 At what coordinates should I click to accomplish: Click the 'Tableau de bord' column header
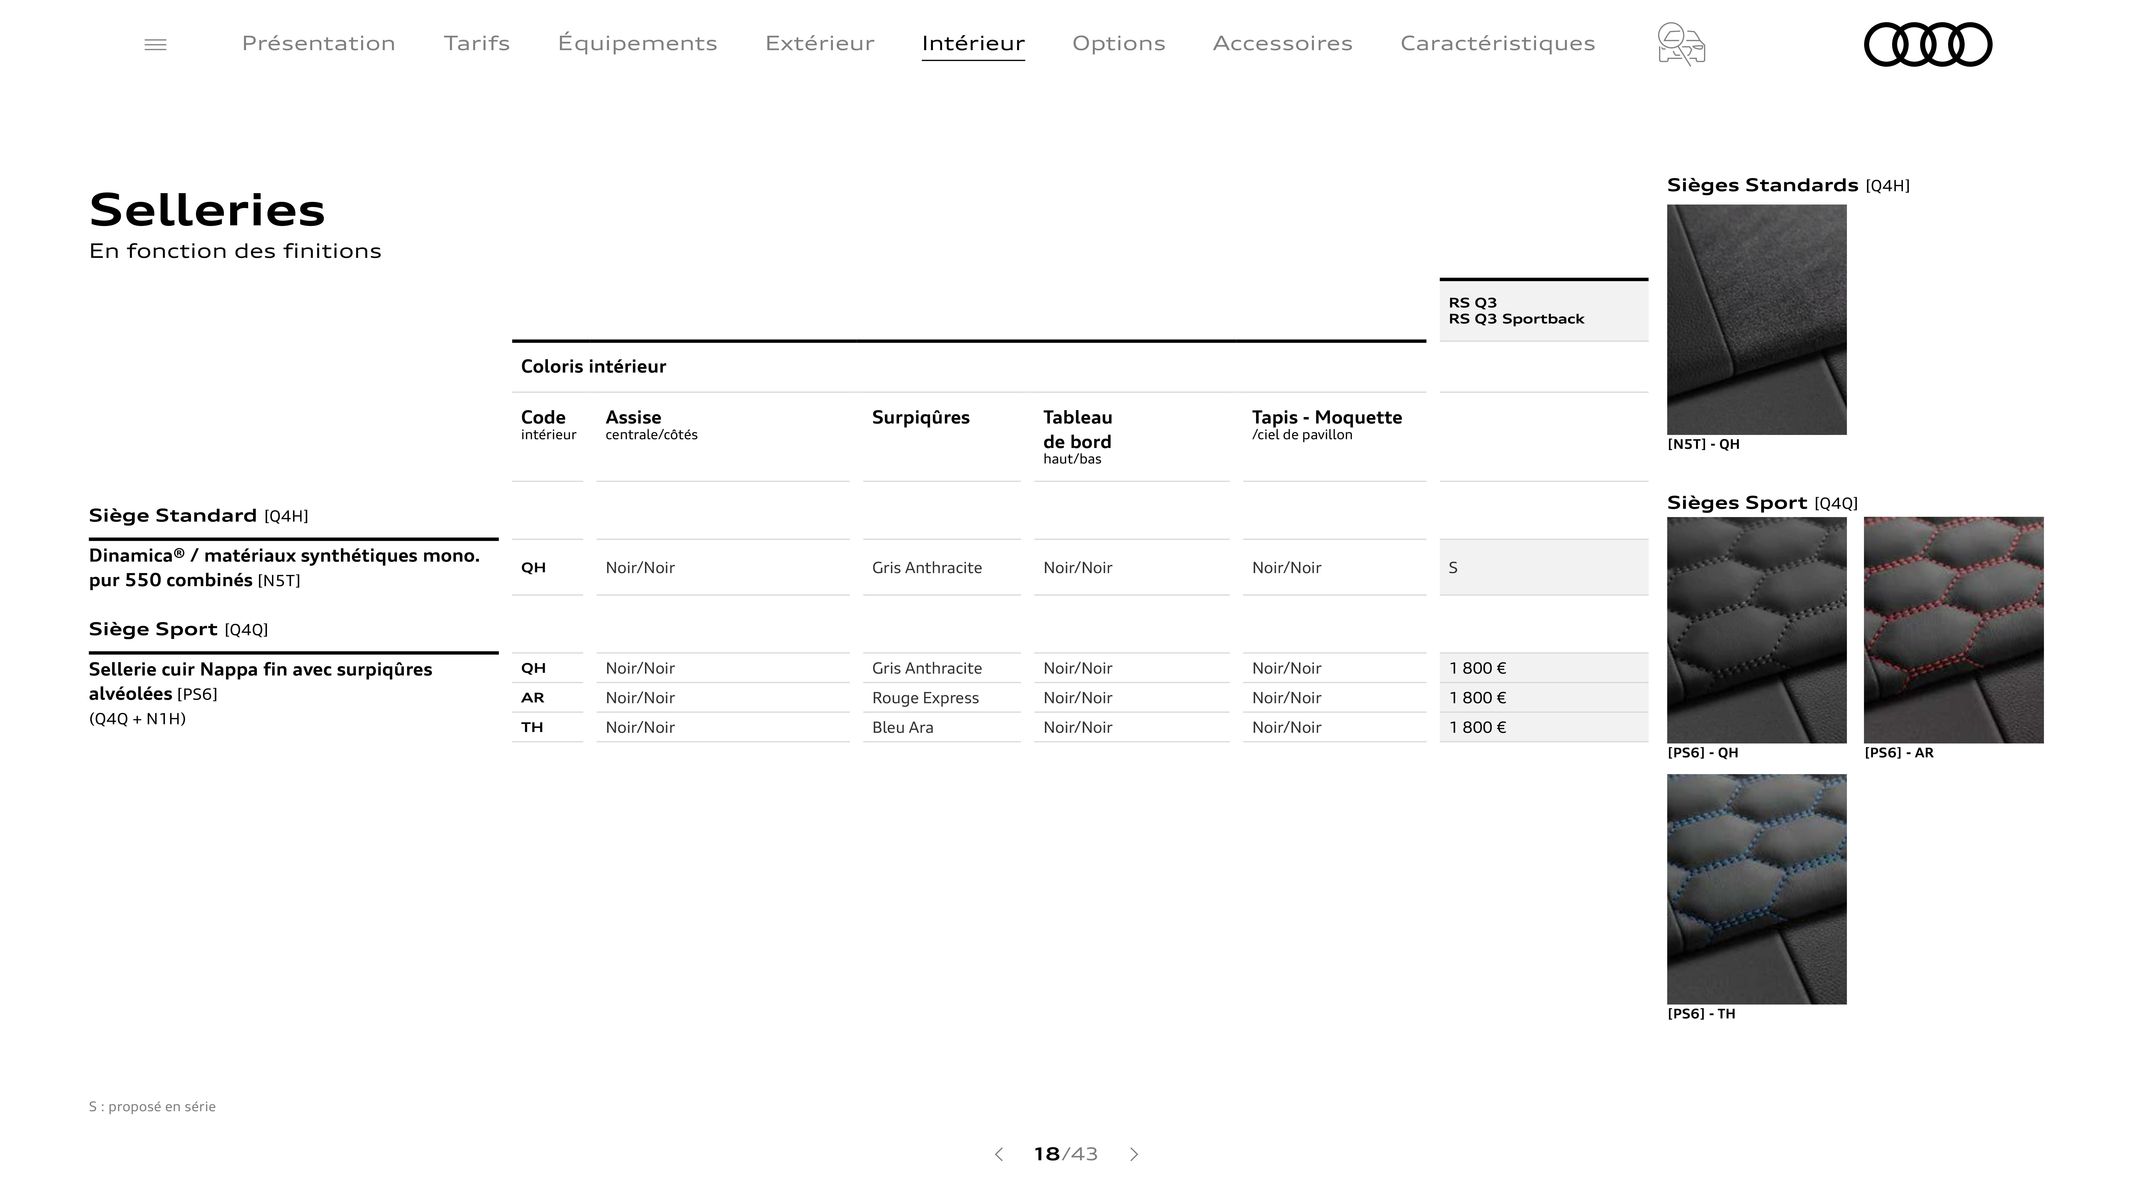click(x=1077, y=437)
